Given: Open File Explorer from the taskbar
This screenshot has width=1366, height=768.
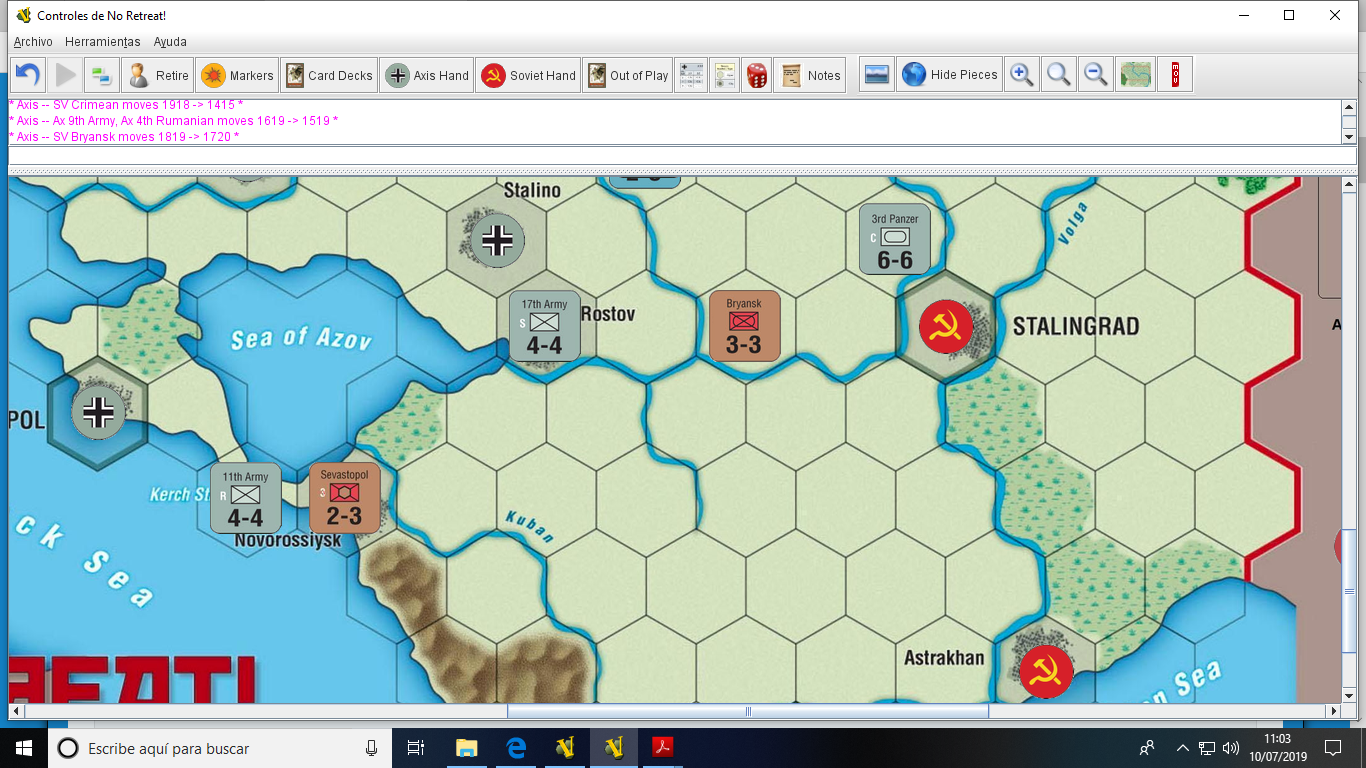Looking at the screenshot, I should (x=466, y=748).
